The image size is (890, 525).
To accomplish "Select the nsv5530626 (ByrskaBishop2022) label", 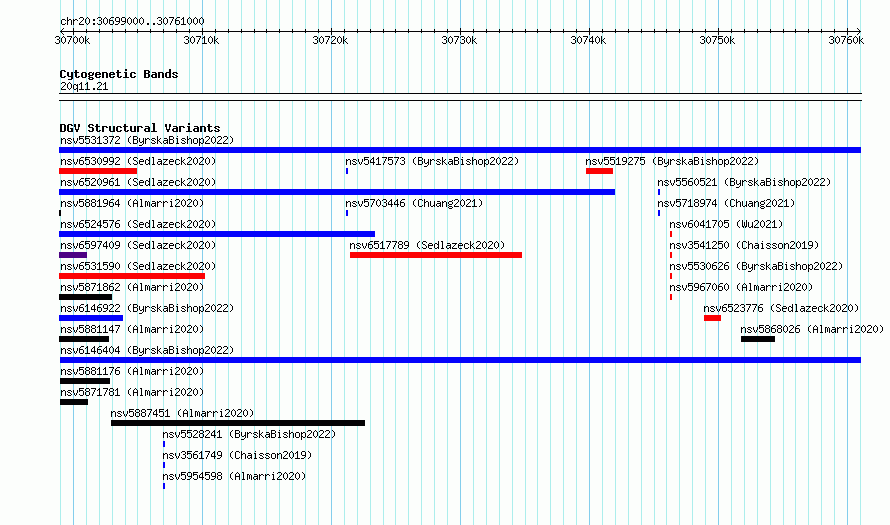I will pyautogui.click(x=757, y=266).
